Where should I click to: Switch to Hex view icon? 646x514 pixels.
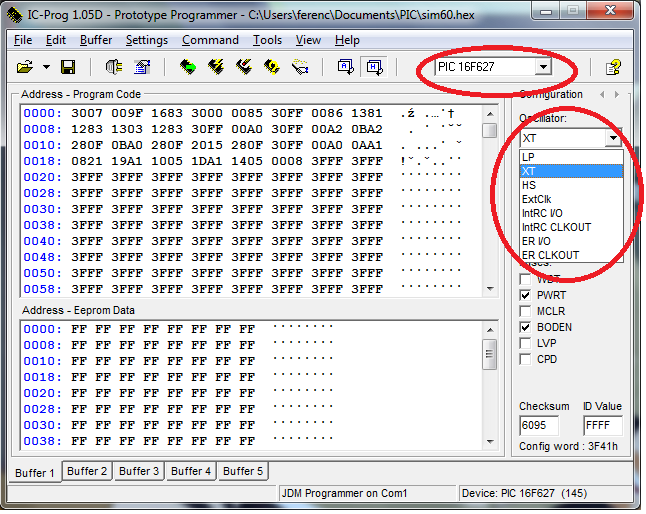(374, 67)
